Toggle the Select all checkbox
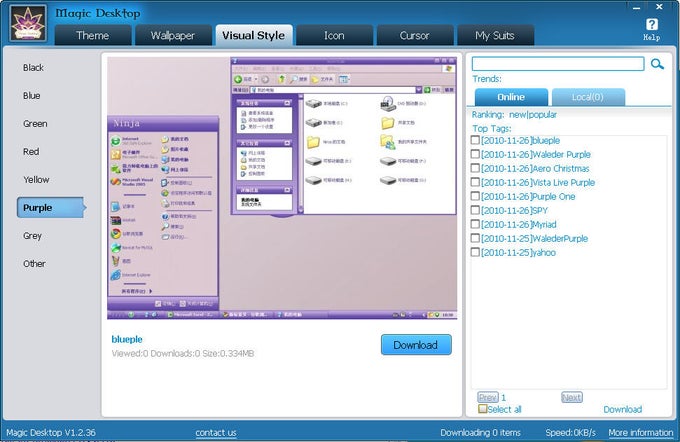 pos(482,409)
